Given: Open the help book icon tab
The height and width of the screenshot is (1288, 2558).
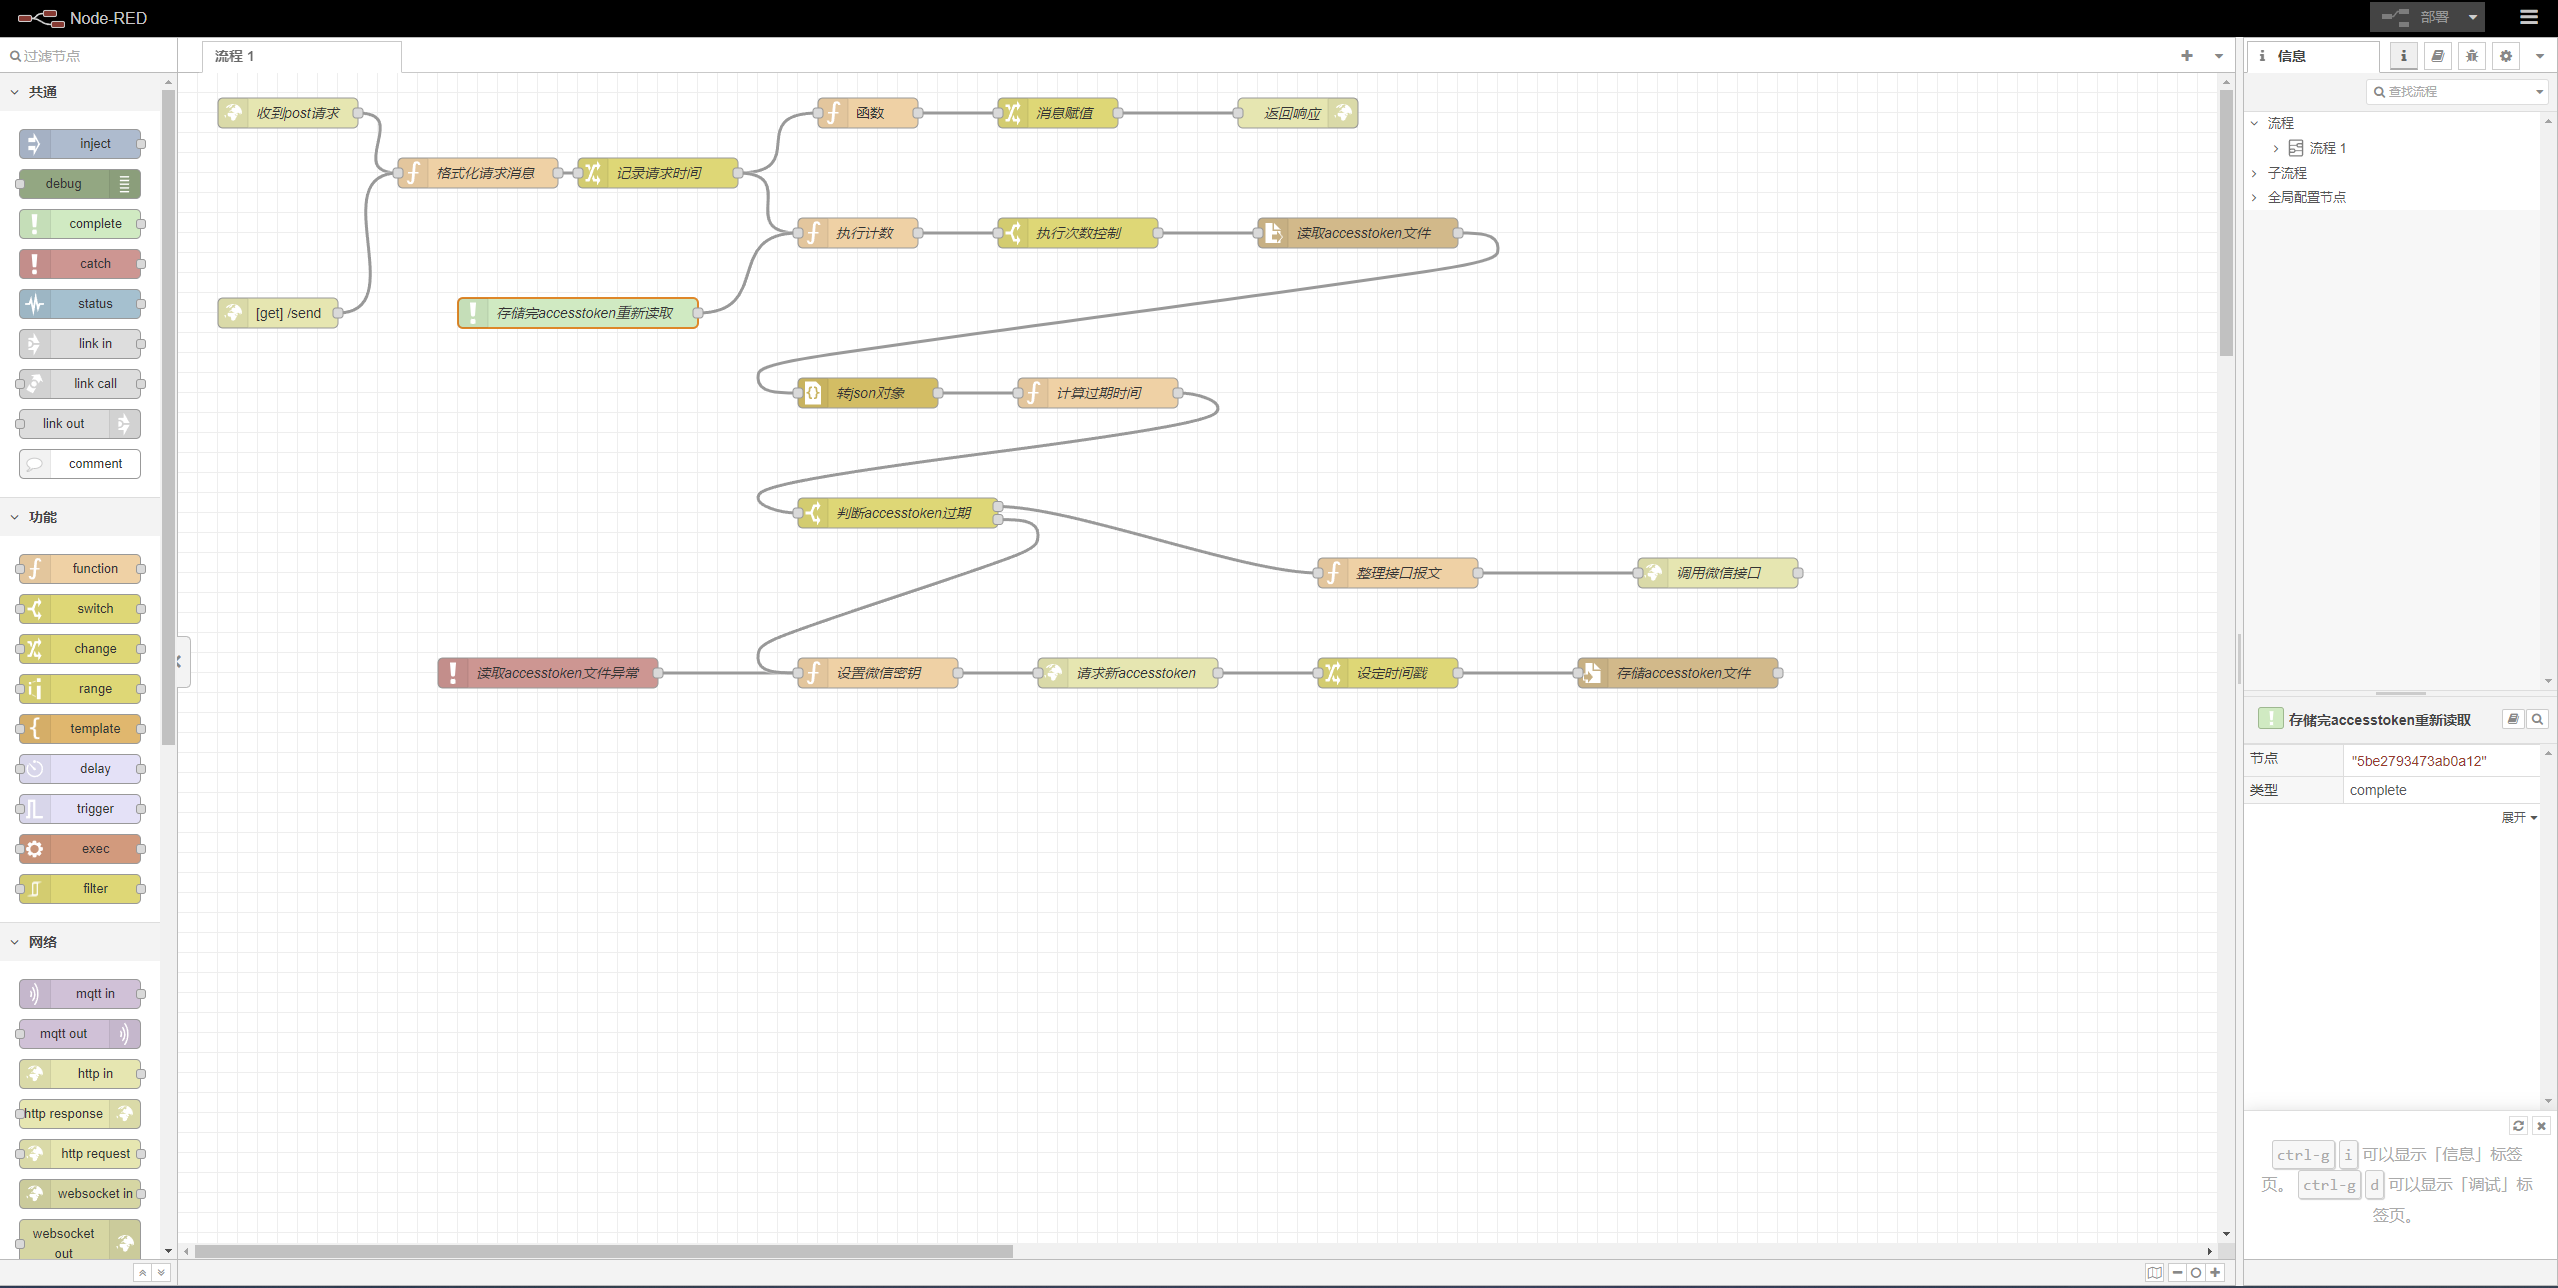Looking at the screenshot, I should click(x=2437, y=56).
